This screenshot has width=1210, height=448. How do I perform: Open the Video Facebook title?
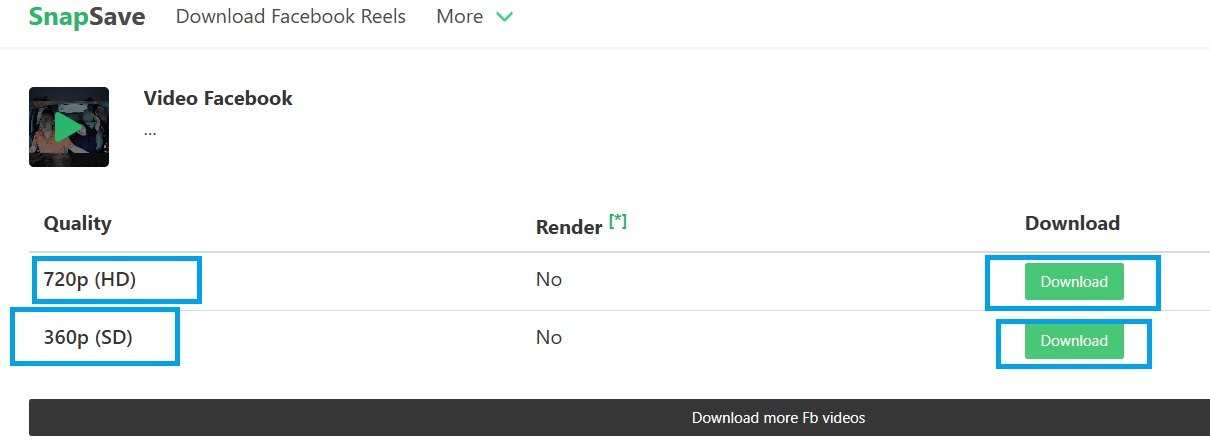(x=218, y=98)
